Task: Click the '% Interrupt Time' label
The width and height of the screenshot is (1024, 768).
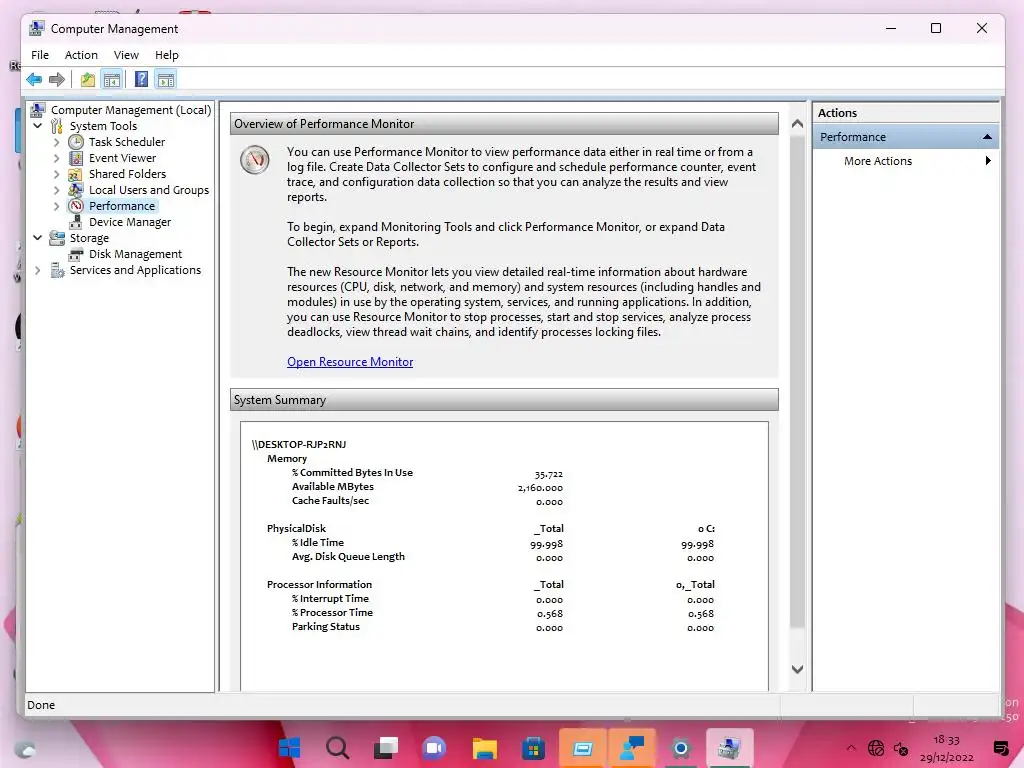Action: click(330, 598)
